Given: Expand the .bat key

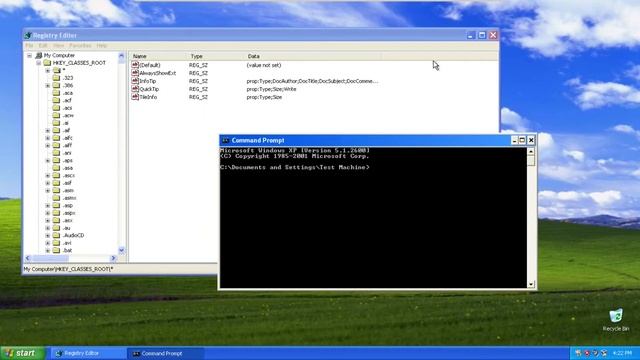Looking at the screenshot, I should [x=48, y=250].
